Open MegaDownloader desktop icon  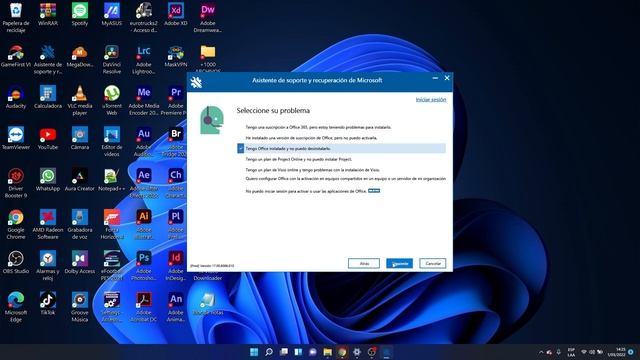pos(80,56)
